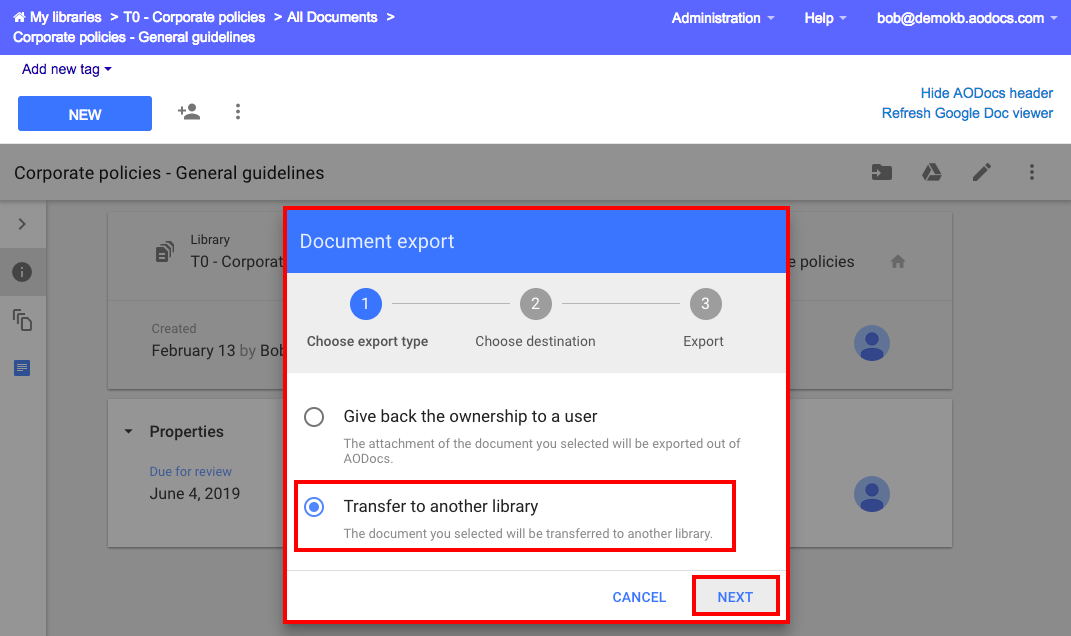Open the Google Drive icon in document header
Screen dimensions: 1071x636
tap(932, 172)
